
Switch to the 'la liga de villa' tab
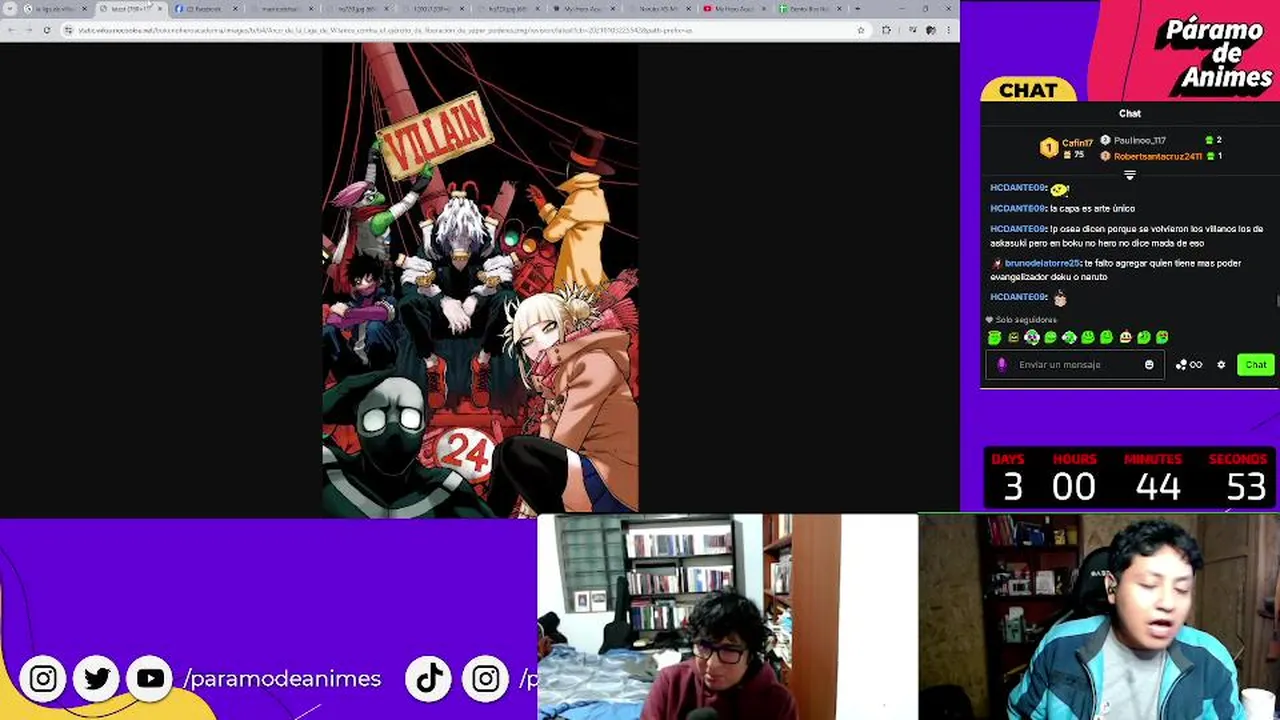tap(53, 9)
